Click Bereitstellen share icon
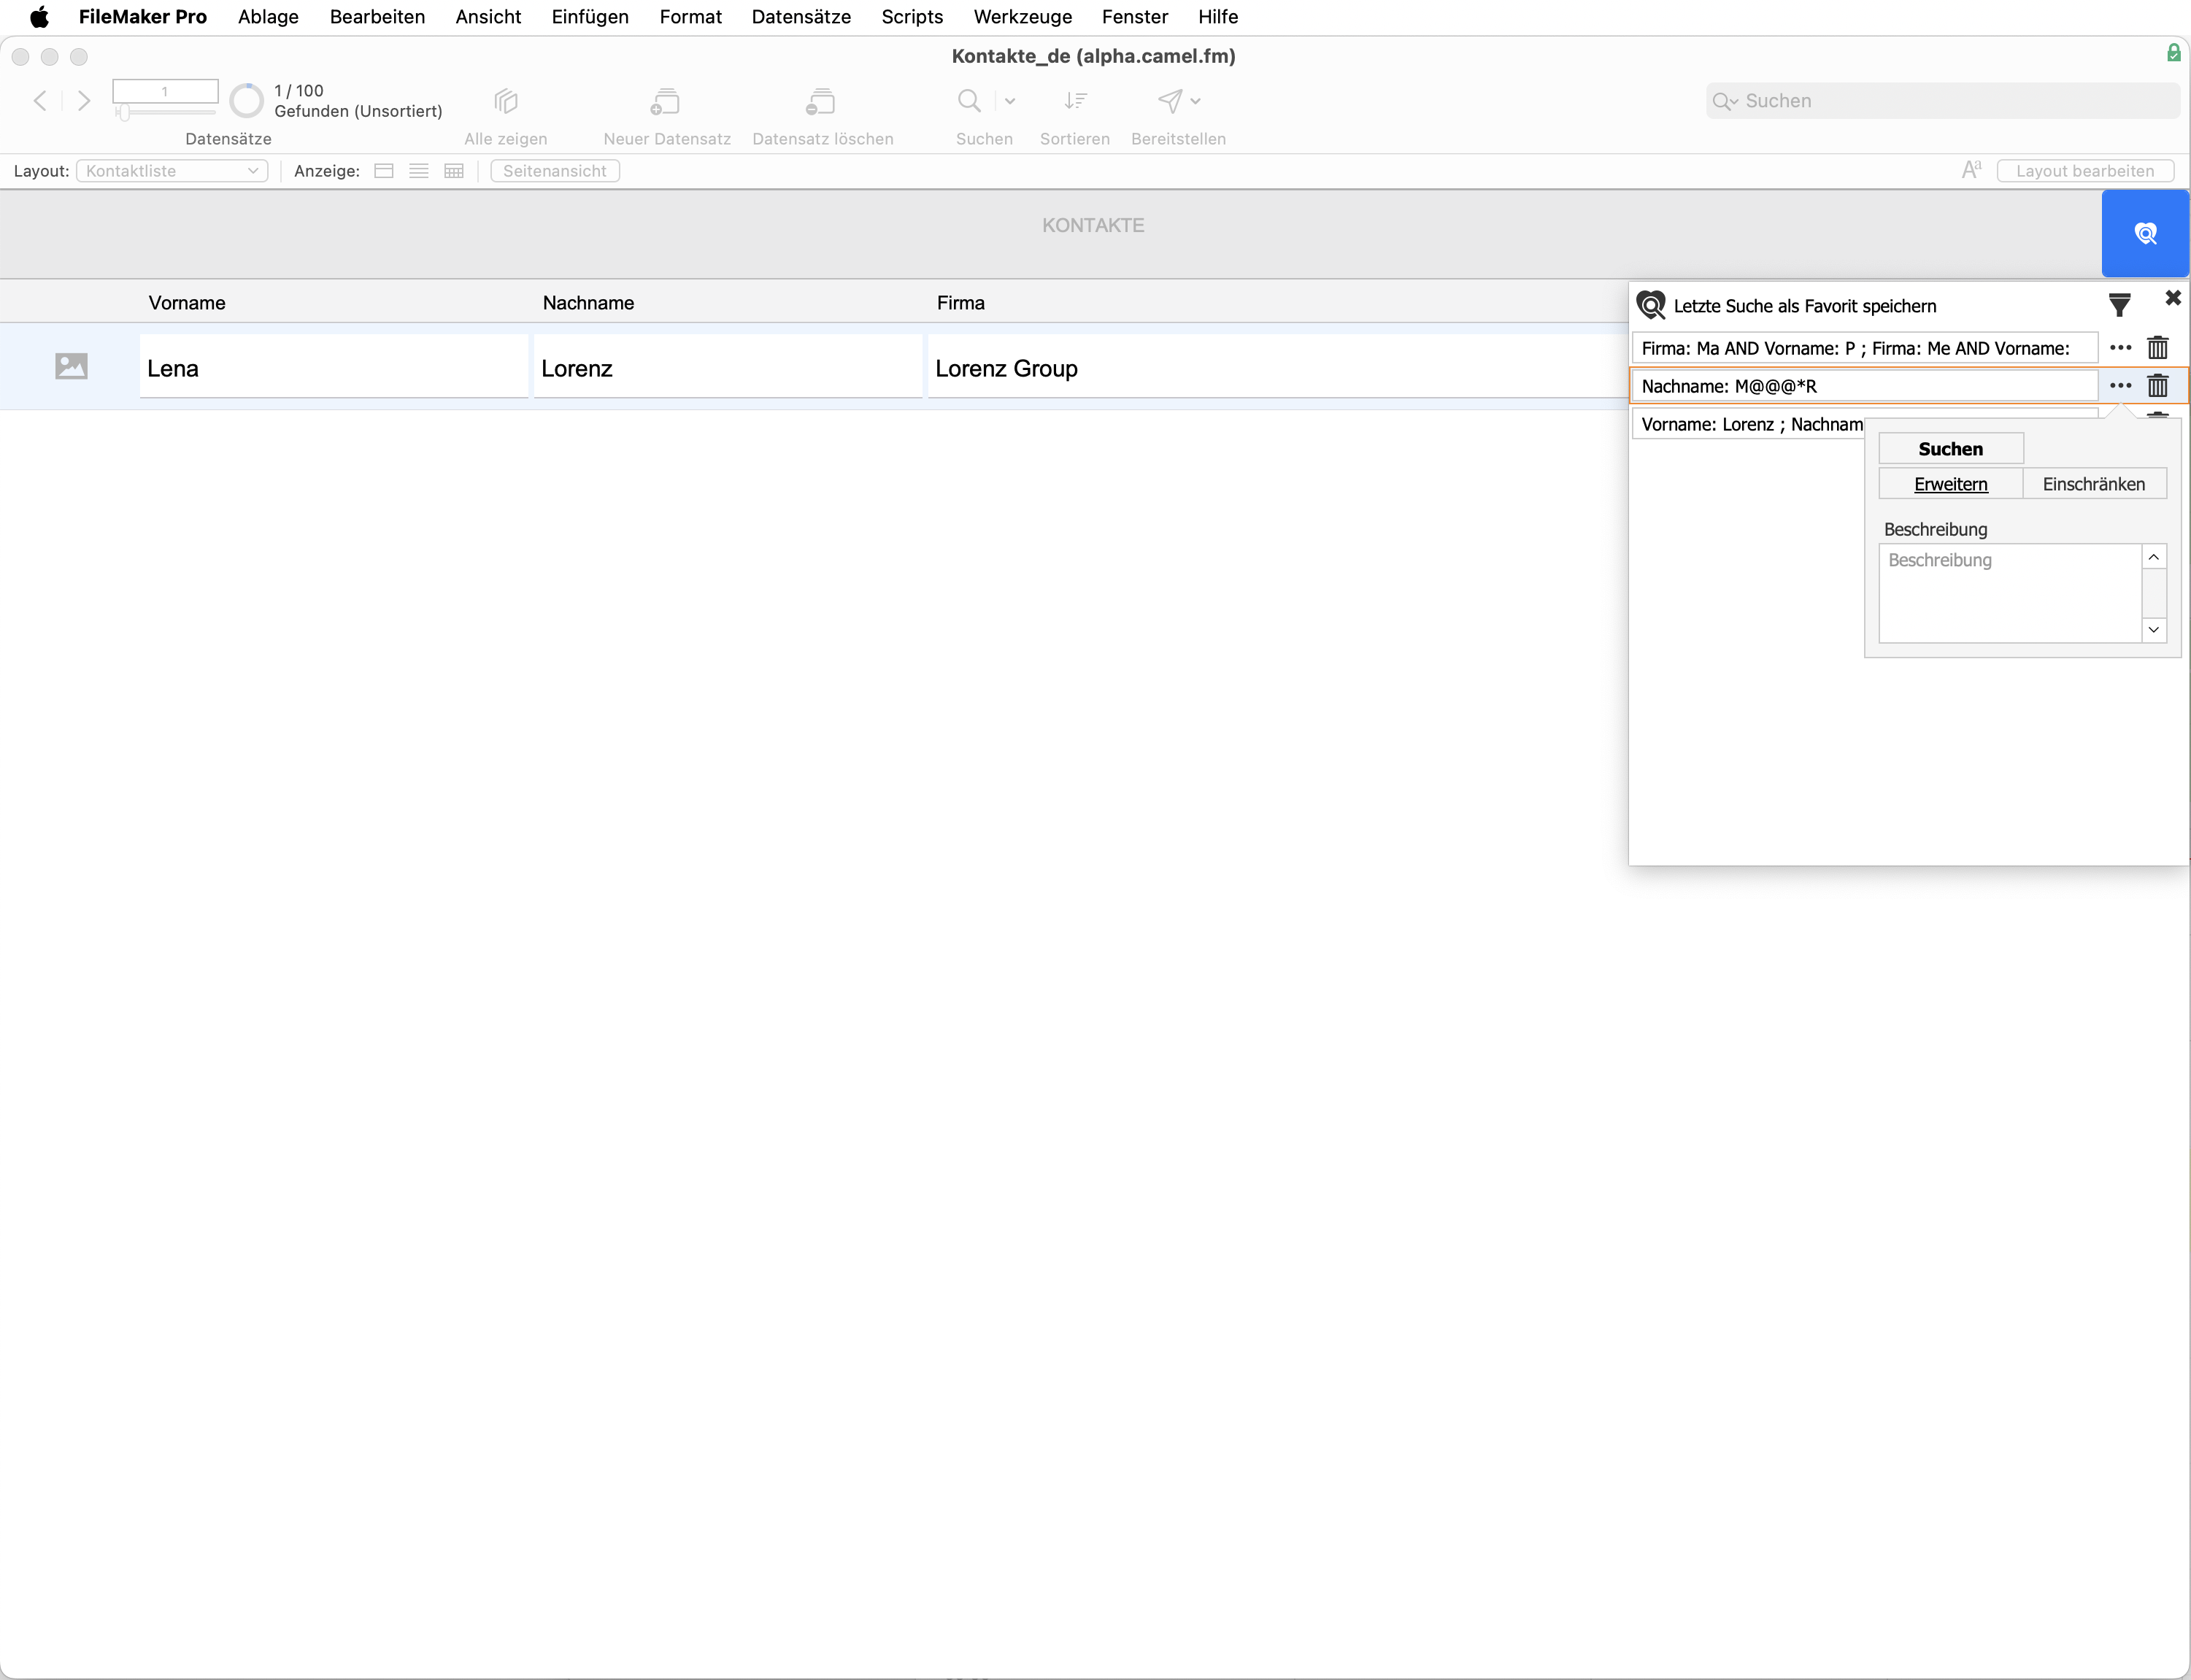 tap(1169, 101)
